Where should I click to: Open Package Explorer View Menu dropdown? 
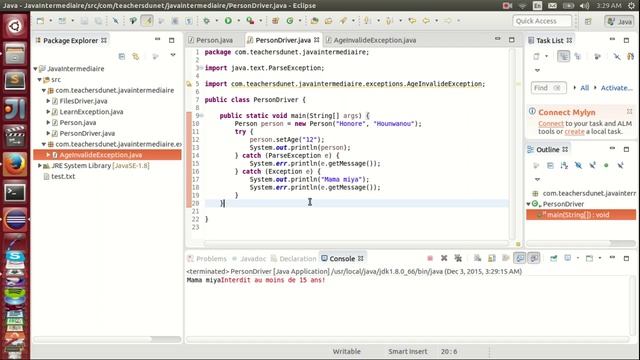[x=173, y=55]
